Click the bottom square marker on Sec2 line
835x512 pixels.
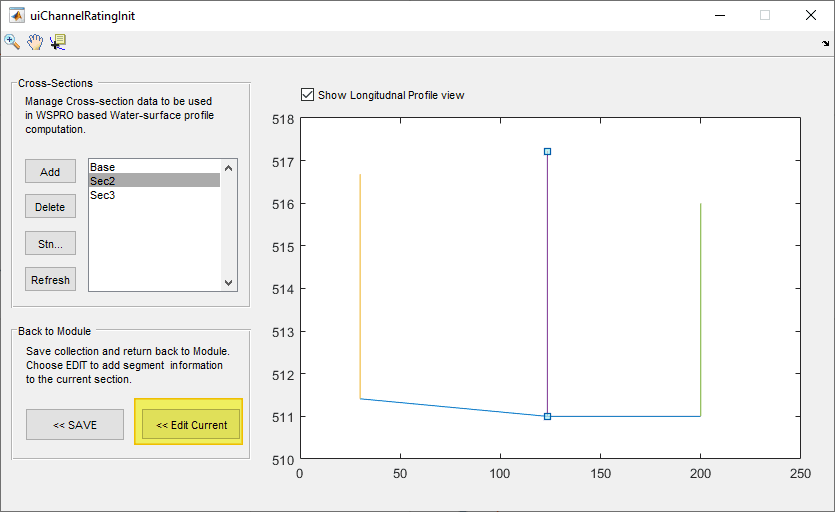547,416
